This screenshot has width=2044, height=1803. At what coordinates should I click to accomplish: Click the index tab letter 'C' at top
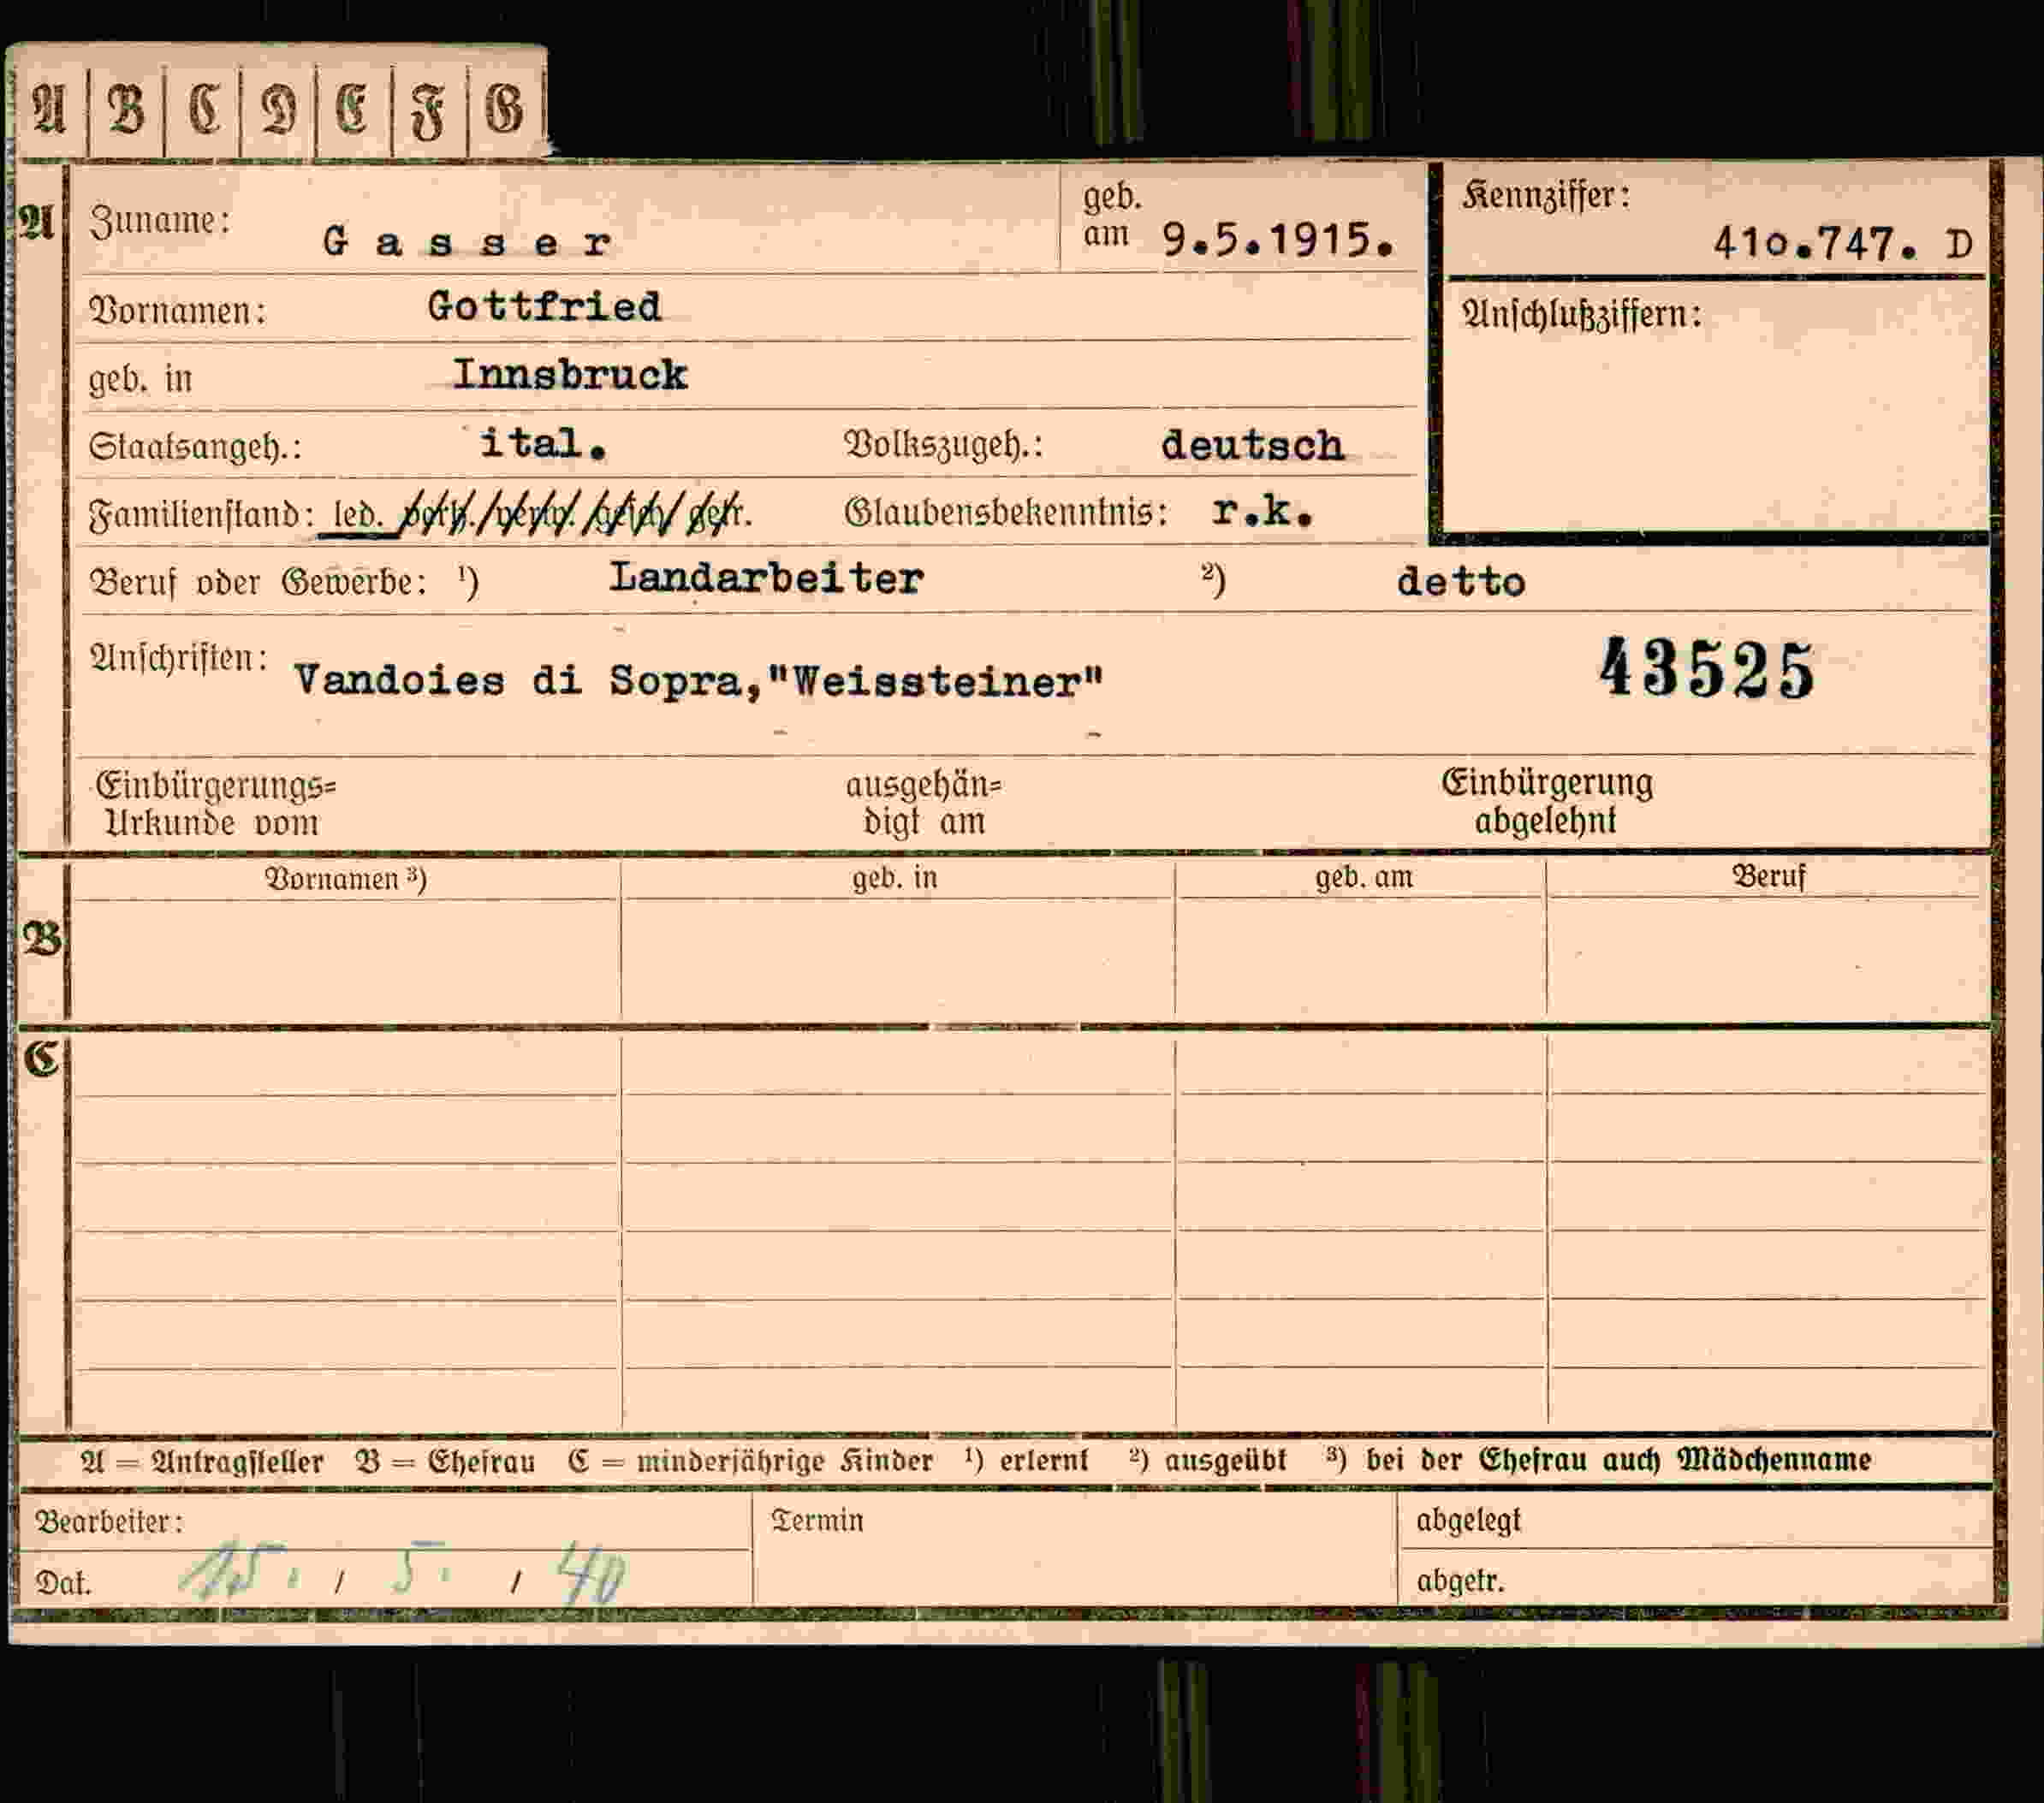pyautogui.click(x=204, y=109)
